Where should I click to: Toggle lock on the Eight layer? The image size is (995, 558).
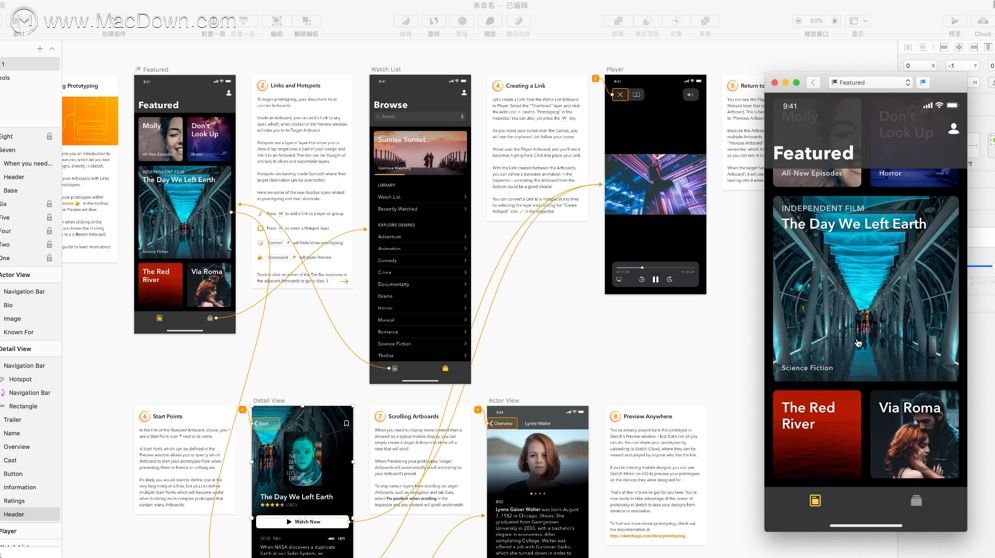click(49, 136)
